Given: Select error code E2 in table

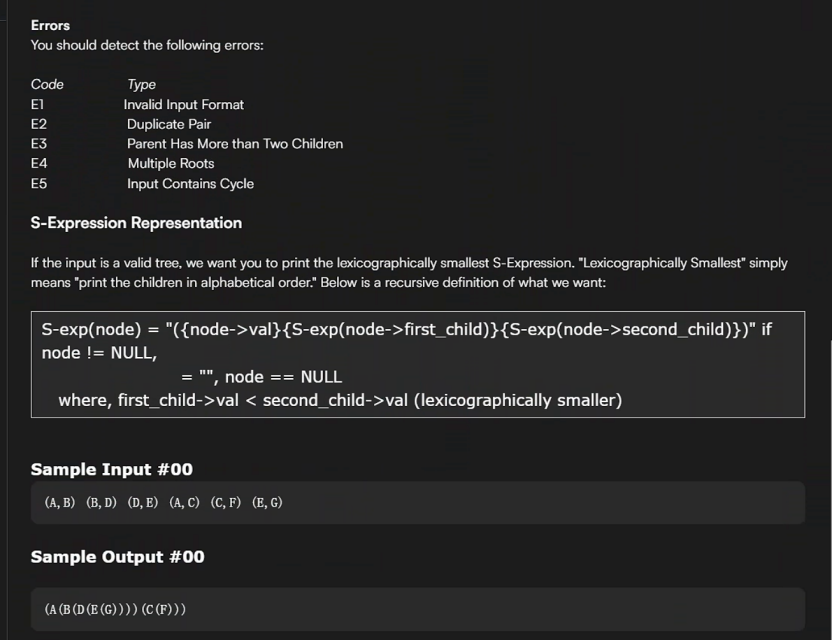Looking at the screenshot, I should (39, 124).
